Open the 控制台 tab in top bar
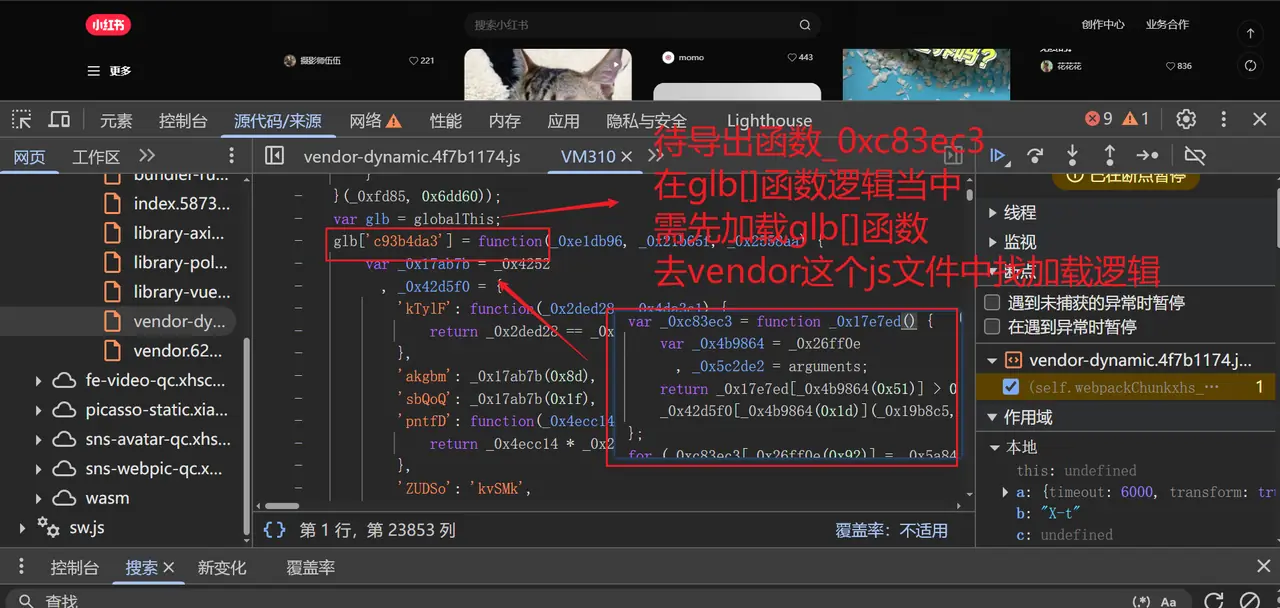The image size is (1280, 608). (x=183, y=121)
